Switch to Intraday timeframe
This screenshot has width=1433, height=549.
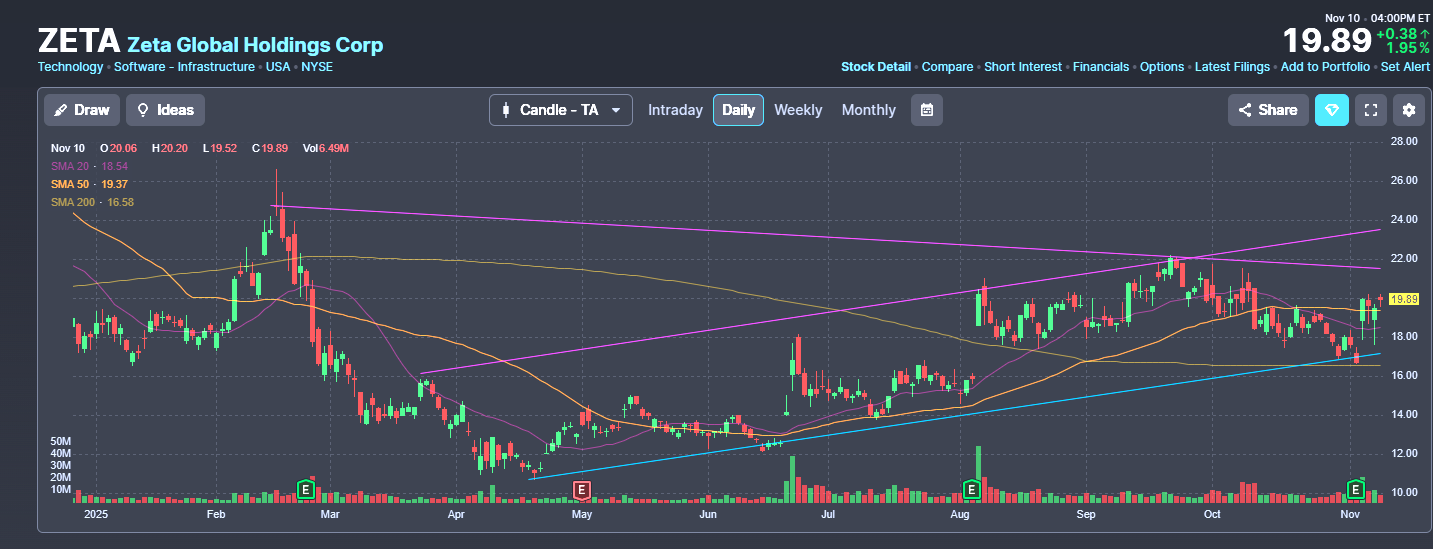pyautogui.click(x=675, y=110)
